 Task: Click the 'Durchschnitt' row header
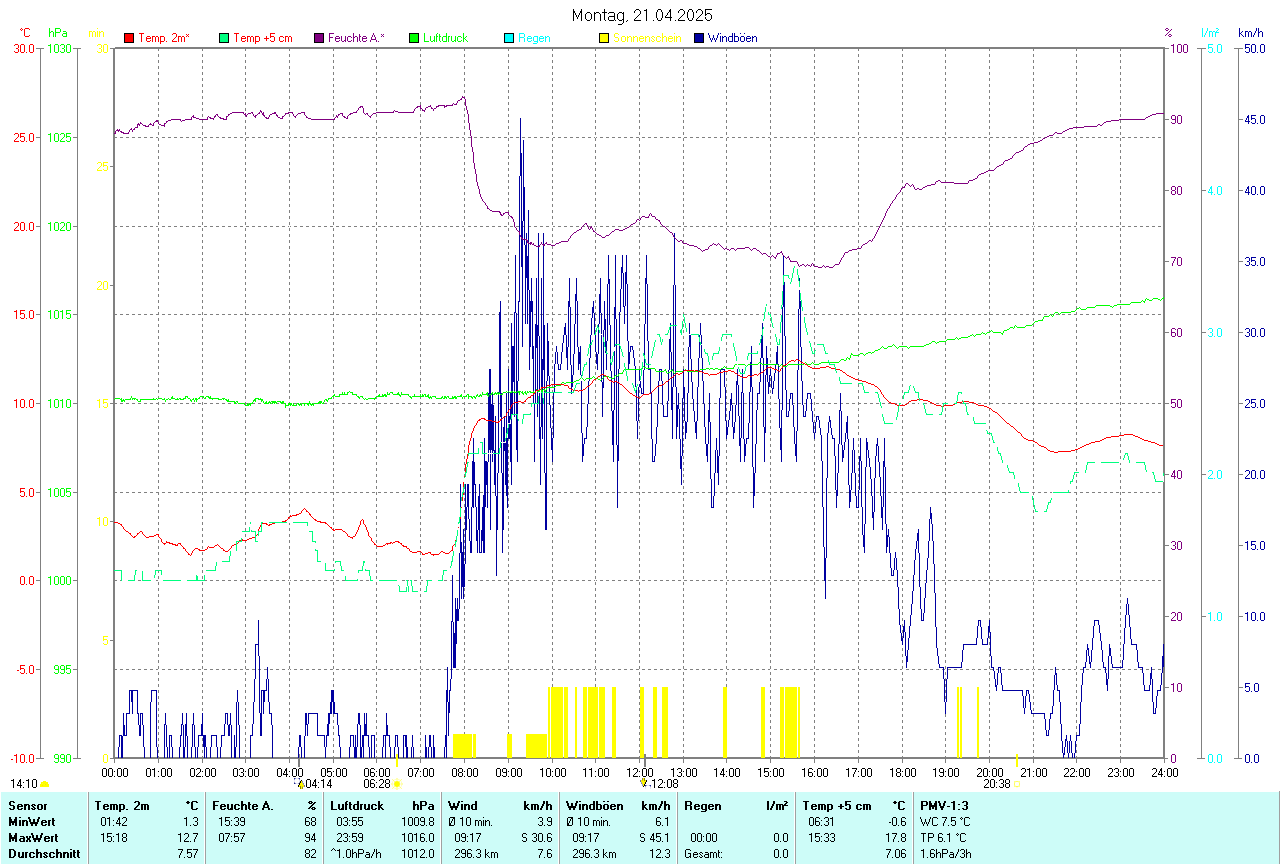(43, 853)
